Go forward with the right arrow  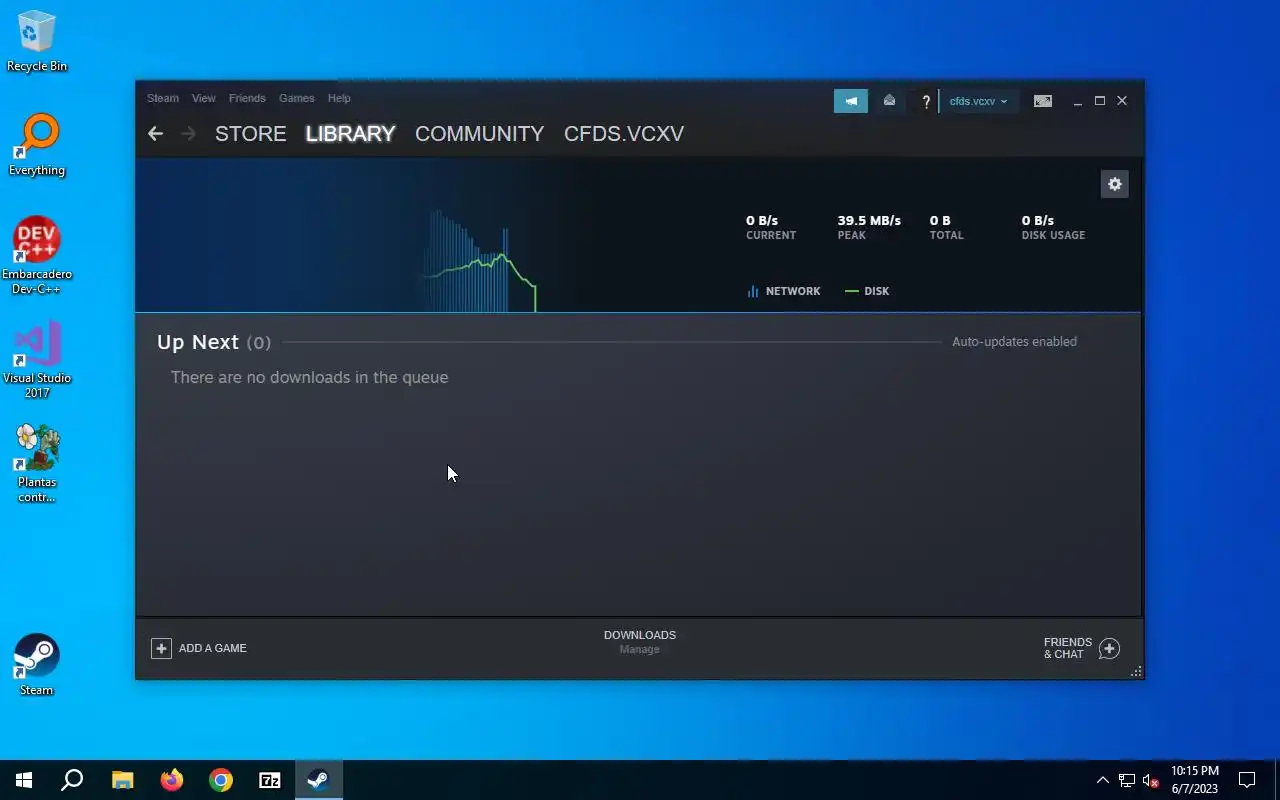(188, 133)
